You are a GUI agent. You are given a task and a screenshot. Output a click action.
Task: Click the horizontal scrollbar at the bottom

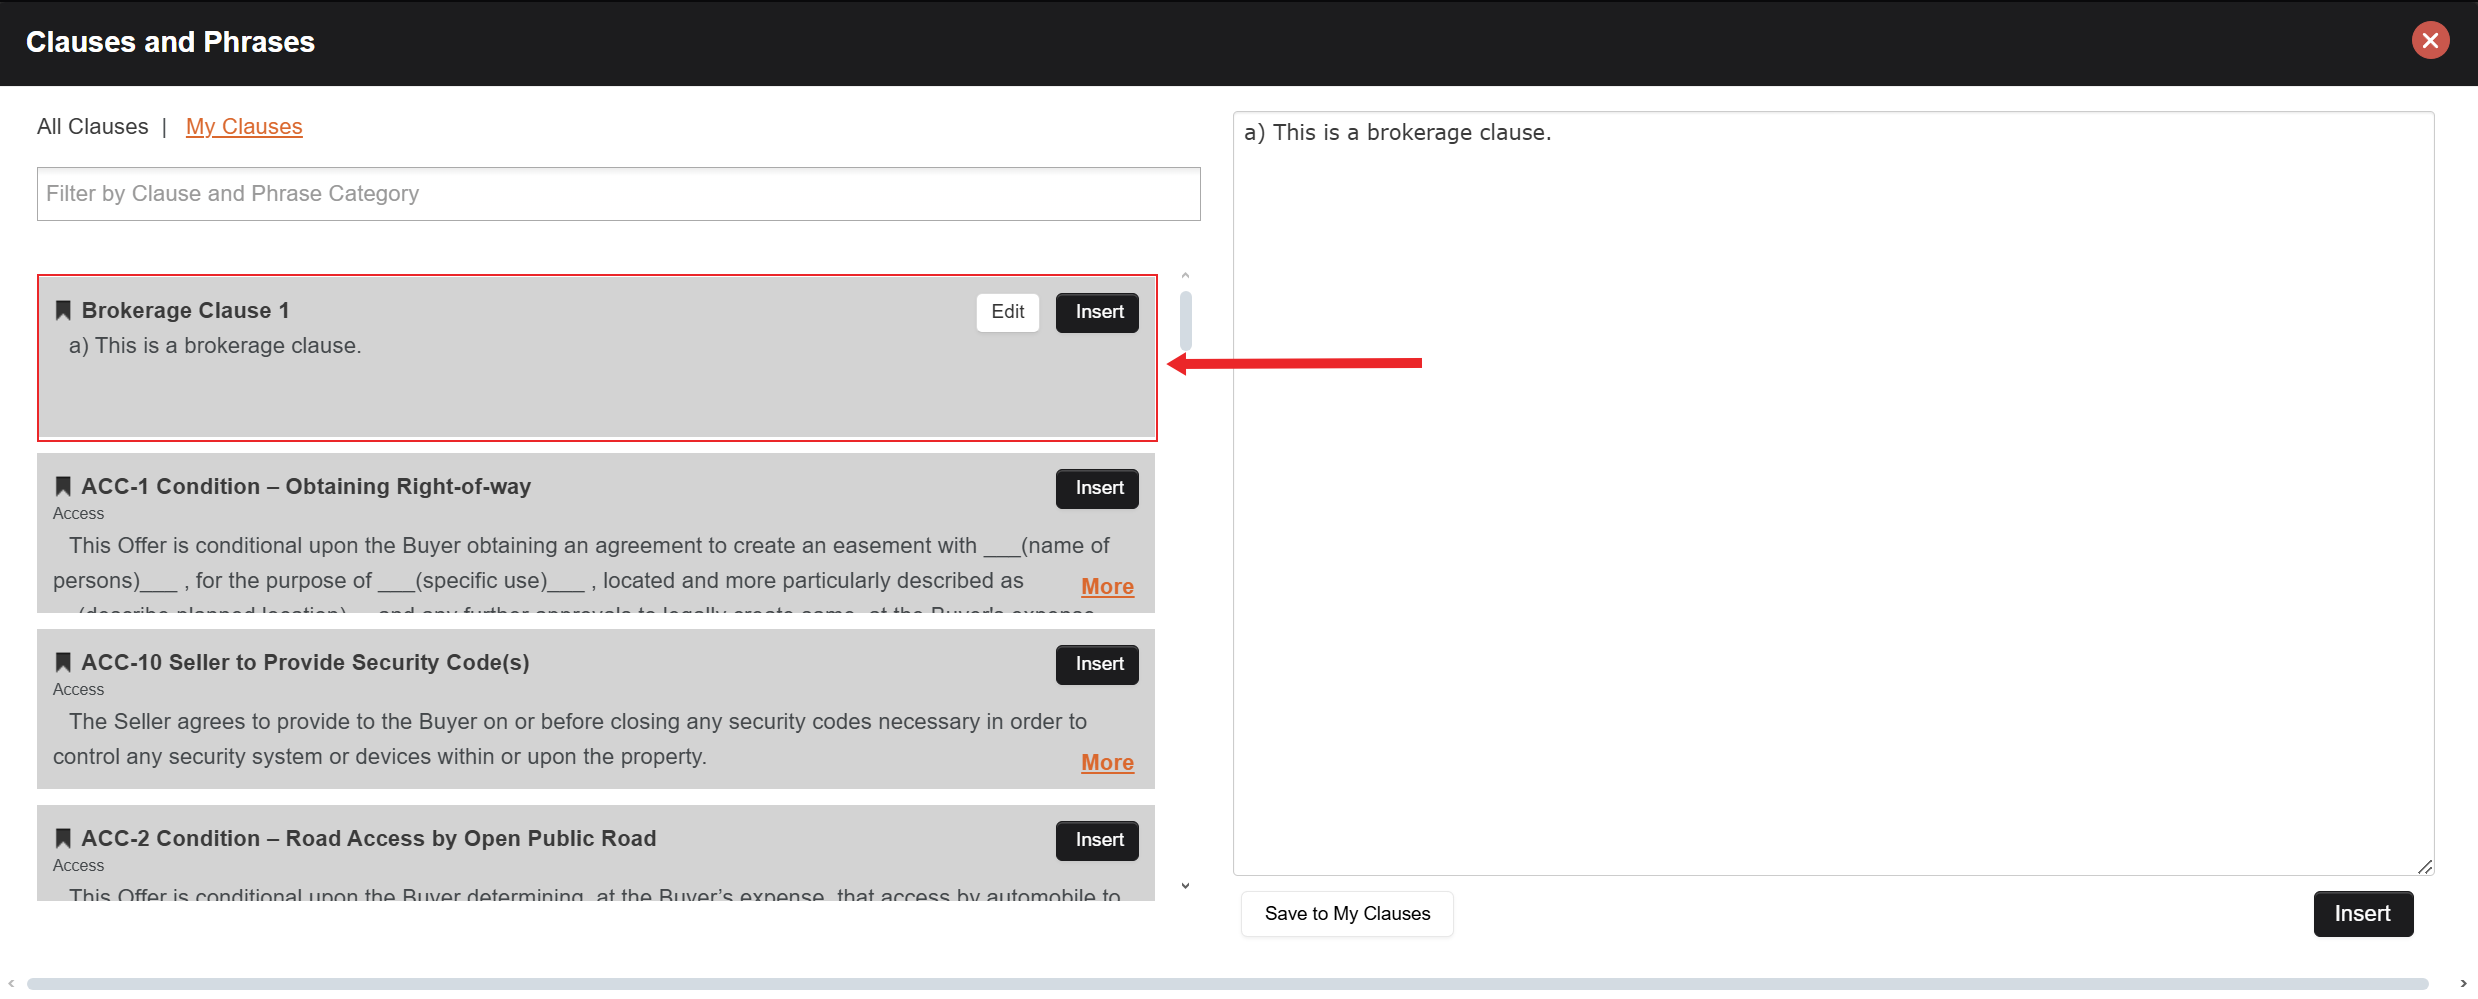coord(1227,984)
